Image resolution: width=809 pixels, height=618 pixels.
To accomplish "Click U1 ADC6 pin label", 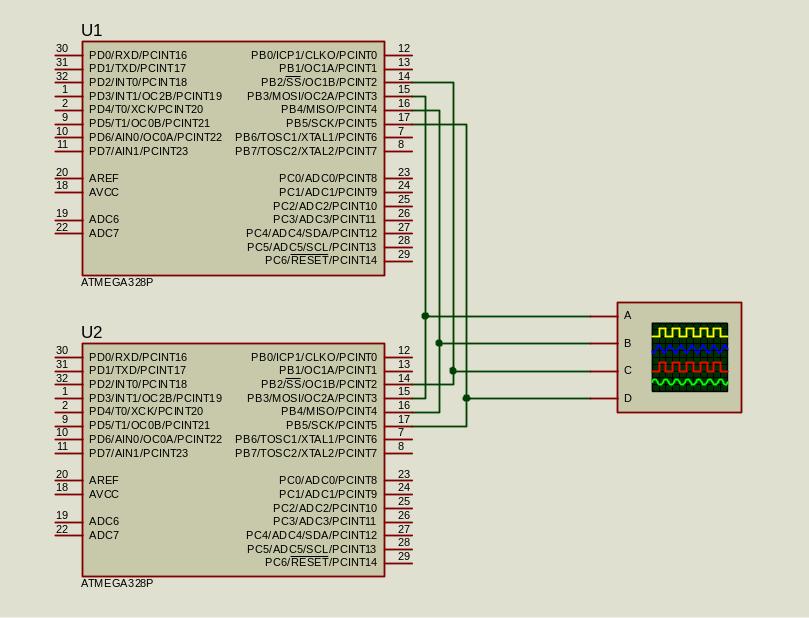I will 104,219.
